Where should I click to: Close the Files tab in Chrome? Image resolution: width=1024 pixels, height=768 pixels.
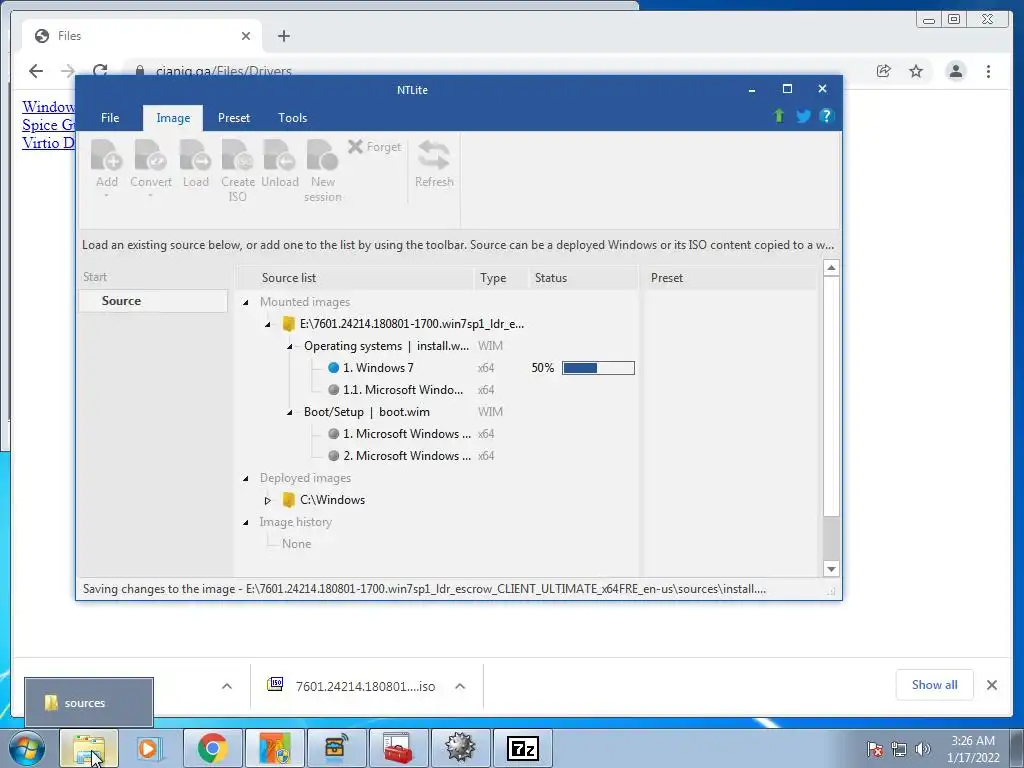coord(246,36)
